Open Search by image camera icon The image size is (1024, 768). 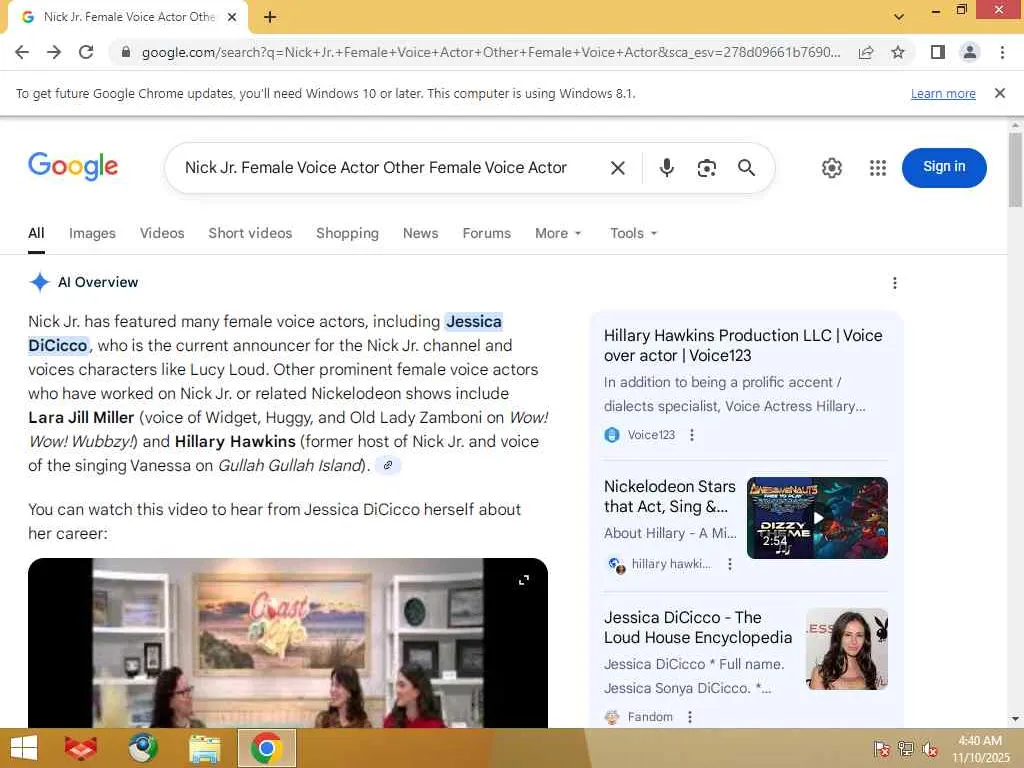[707, 168]
